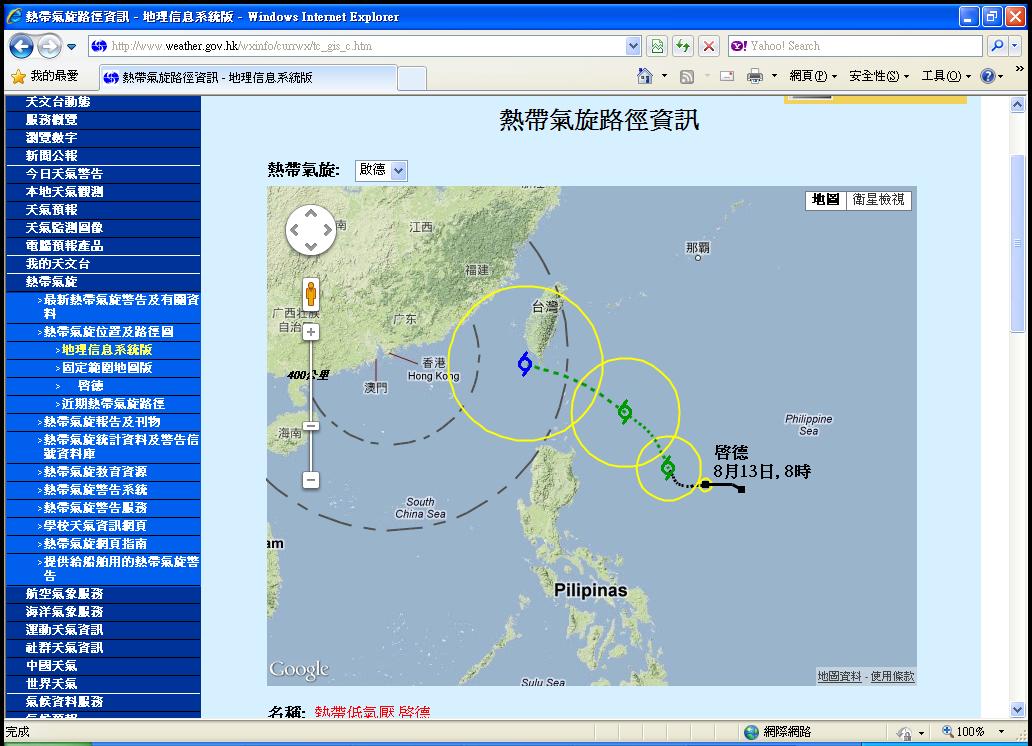This screenshot has width=1032, height=746.
Task: Open the browser Home page icon
Action: coord(646,76)
